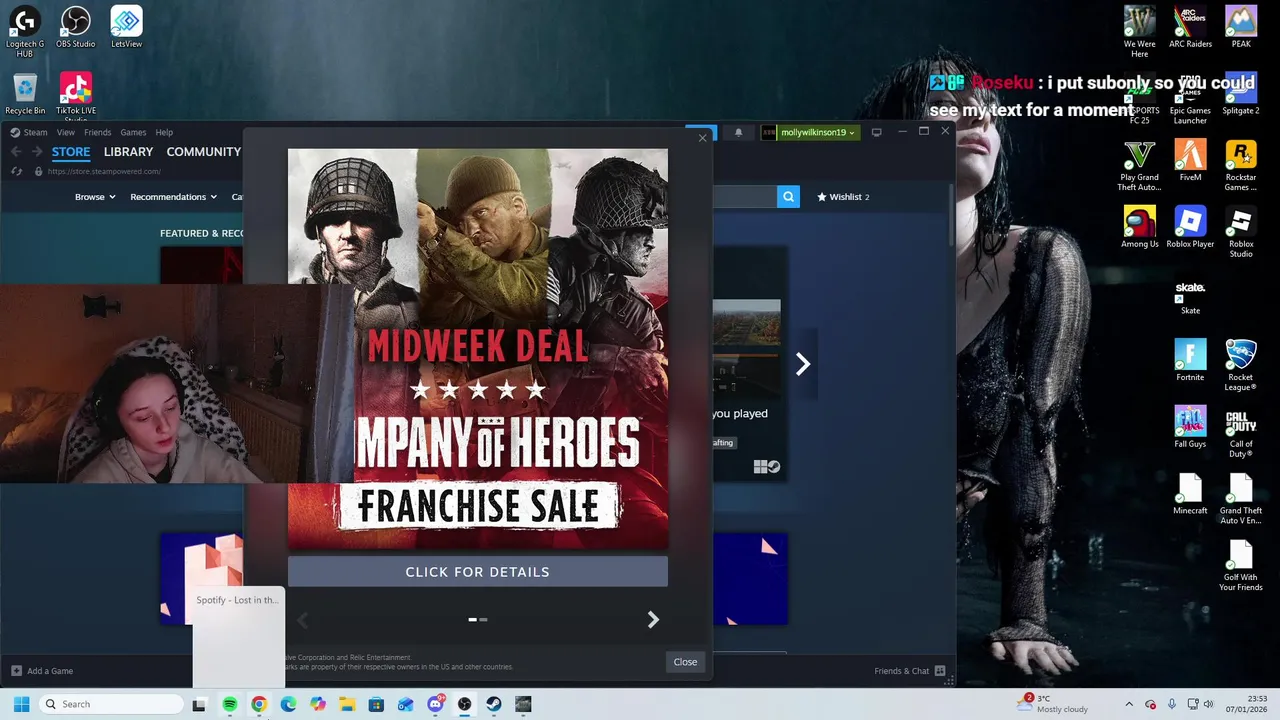Open the Games menu in Steam
Viewport: 1280px width, 720px height.
click(133, 132)
